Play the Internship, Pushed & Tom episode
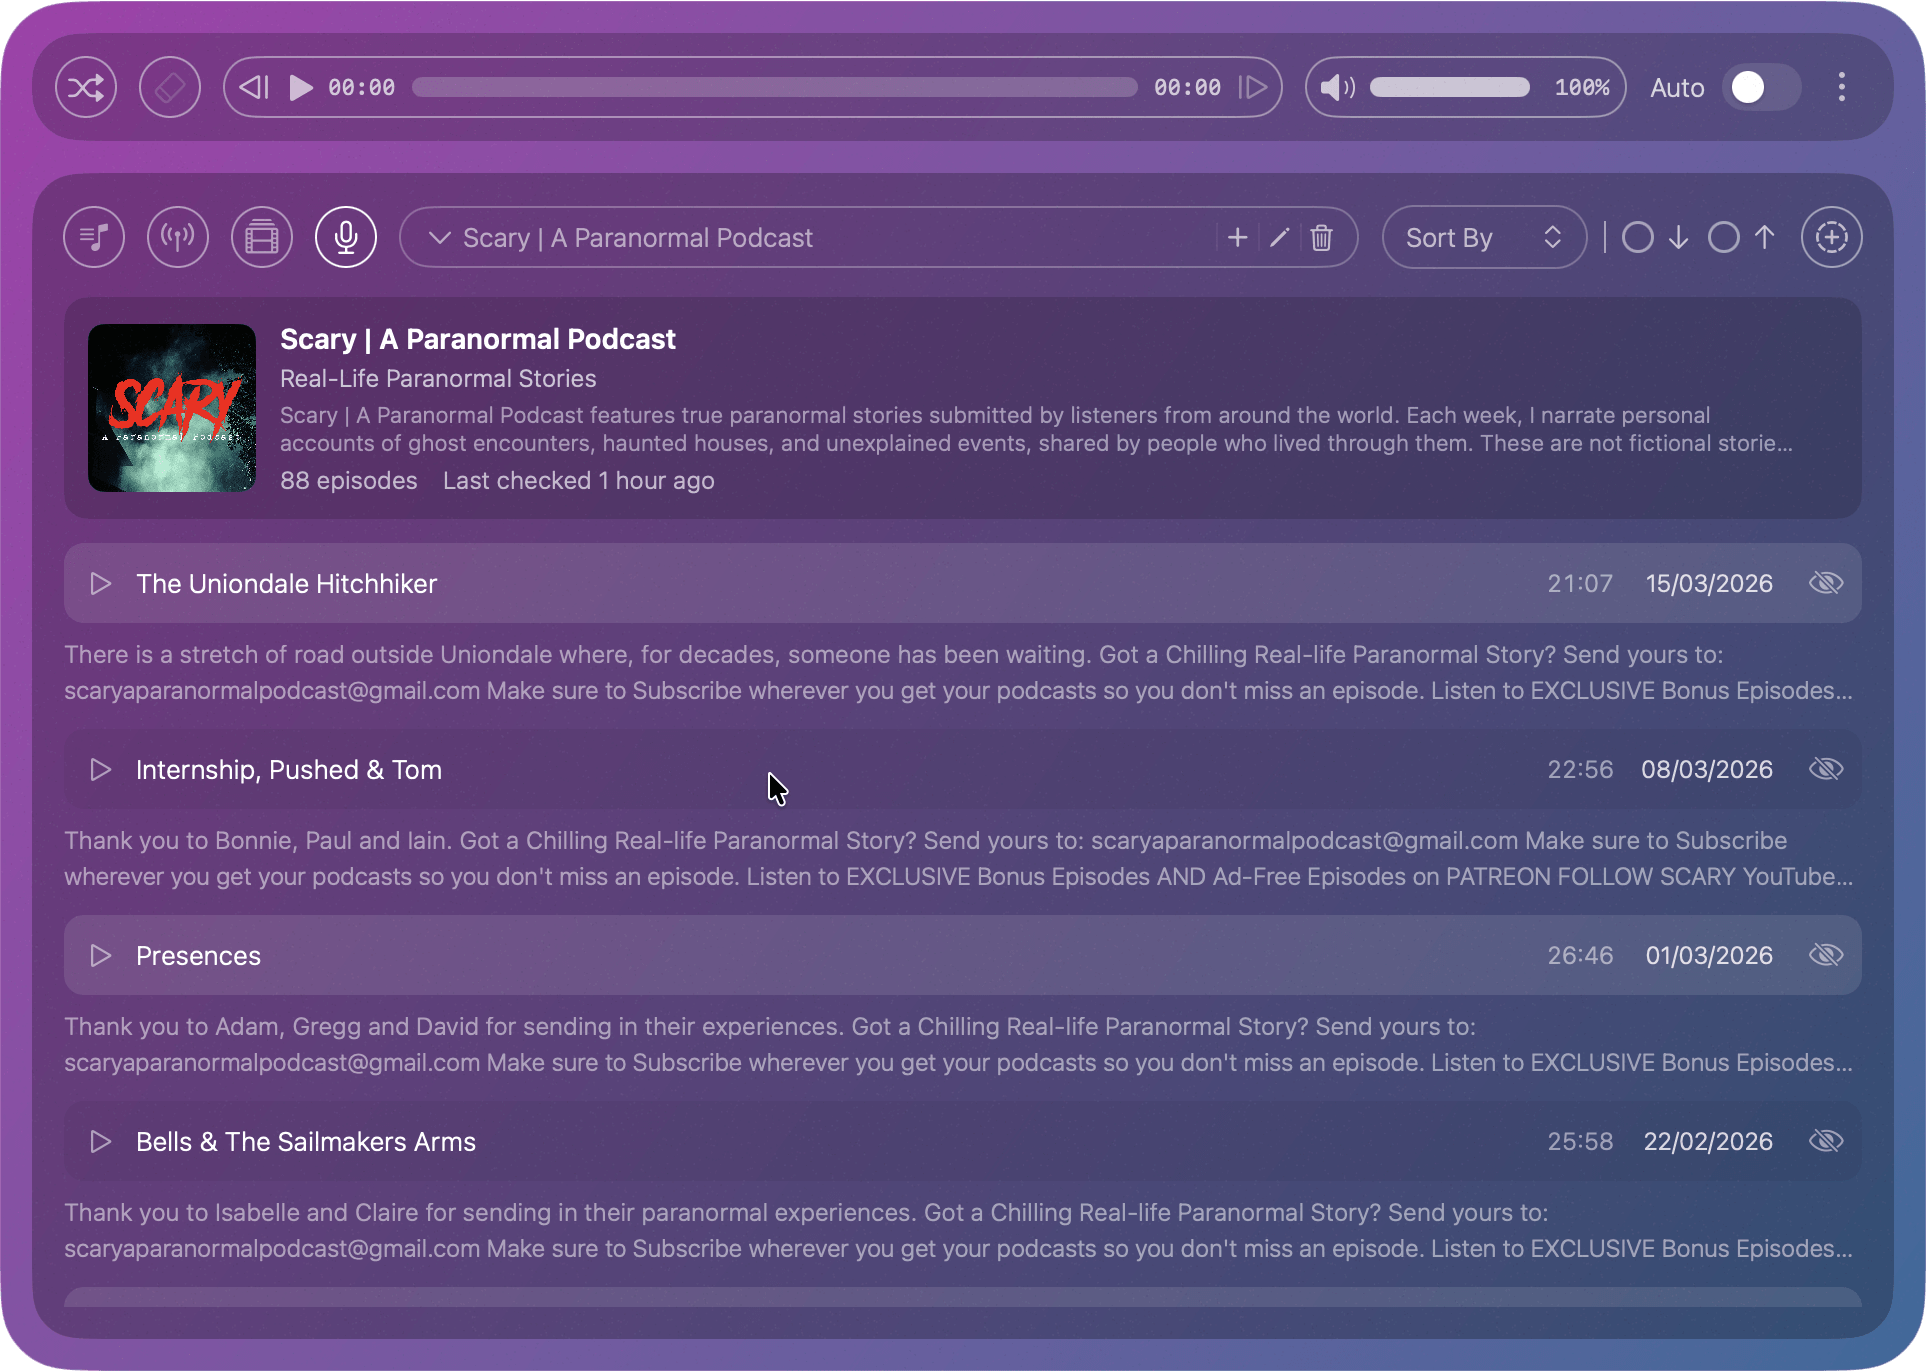This screenshot has width=1926, height=1371. click(x=101, y=770)
